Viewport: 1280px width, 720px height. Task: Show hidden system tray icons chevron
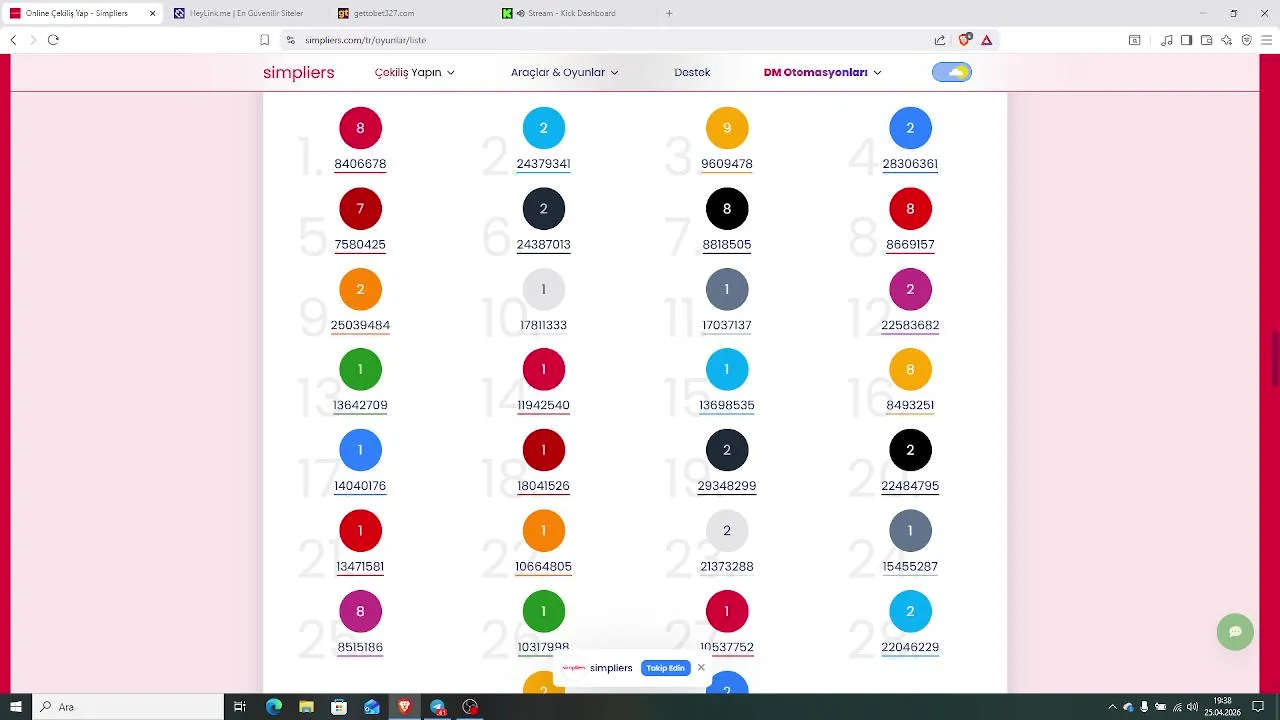1112,707
